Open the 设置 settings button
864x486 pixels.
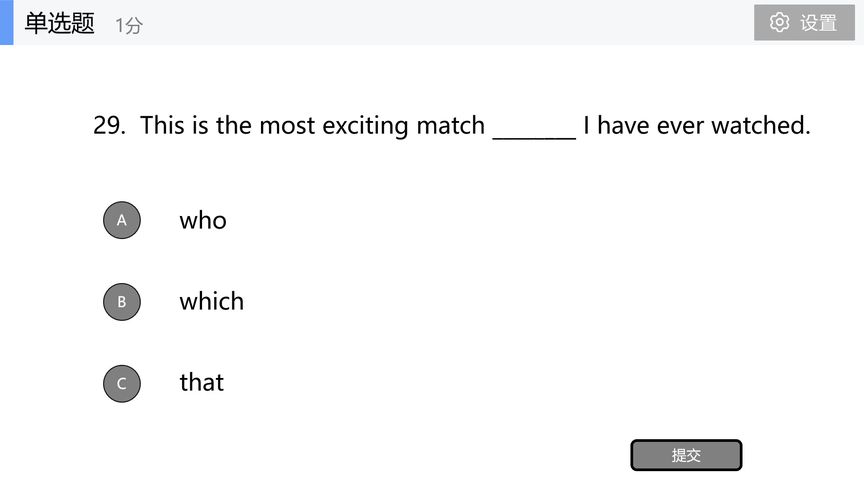click(x=804, y=23)
